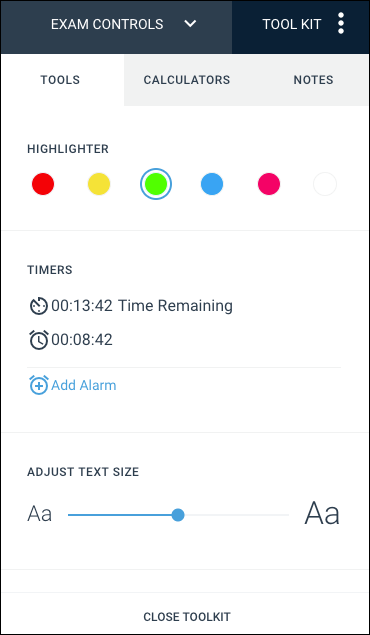
Task: Expand the Exam Controls chevron dropdown
Action: (x=190, y=24)
